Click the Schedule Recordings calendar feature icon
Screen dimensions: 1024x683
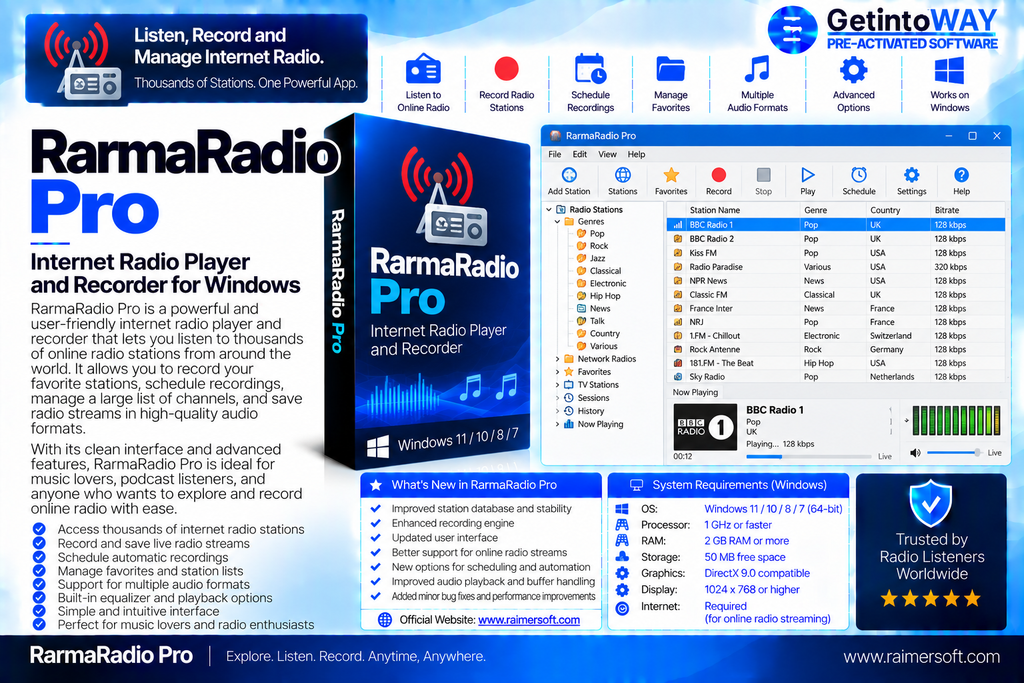590,69
